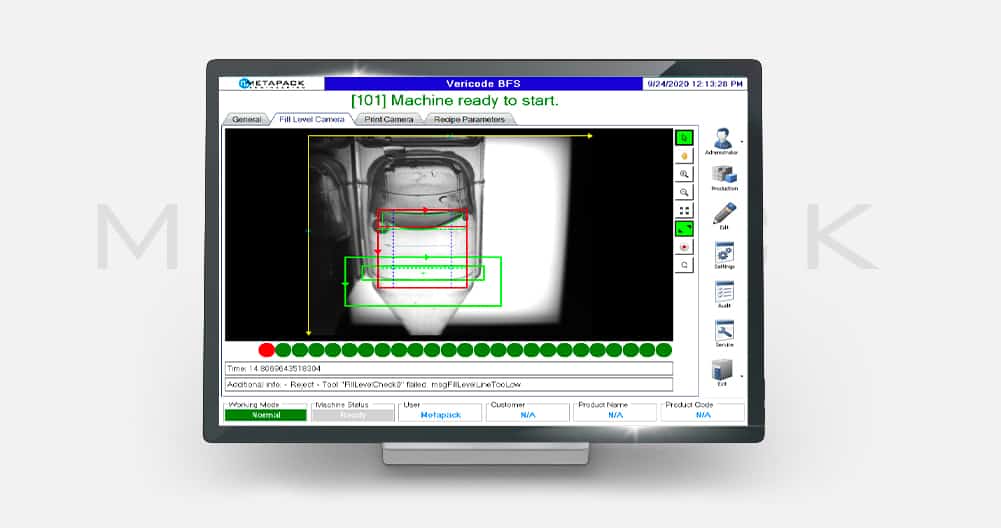Viewport: 1001px width, 528px height.
Task: Click the rotate/refresh icon in image toolbar
Action: tap(684, 265)
